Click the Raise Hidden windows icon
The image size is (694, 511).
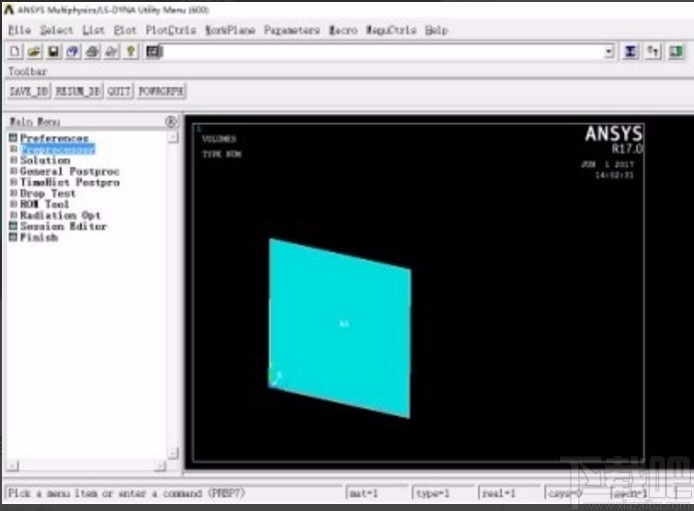tap(630, 52)
